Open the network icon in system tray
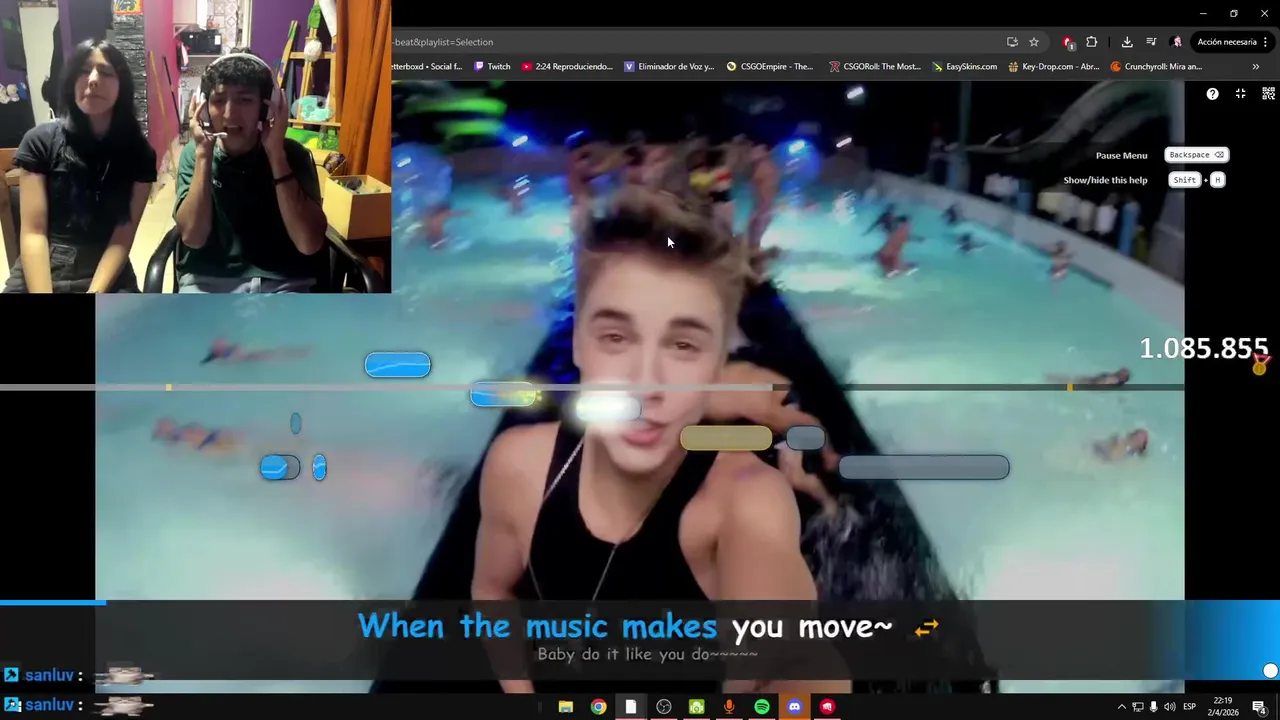The image size is (1280, 720). pyautogui.click(x=1137, y=707)
